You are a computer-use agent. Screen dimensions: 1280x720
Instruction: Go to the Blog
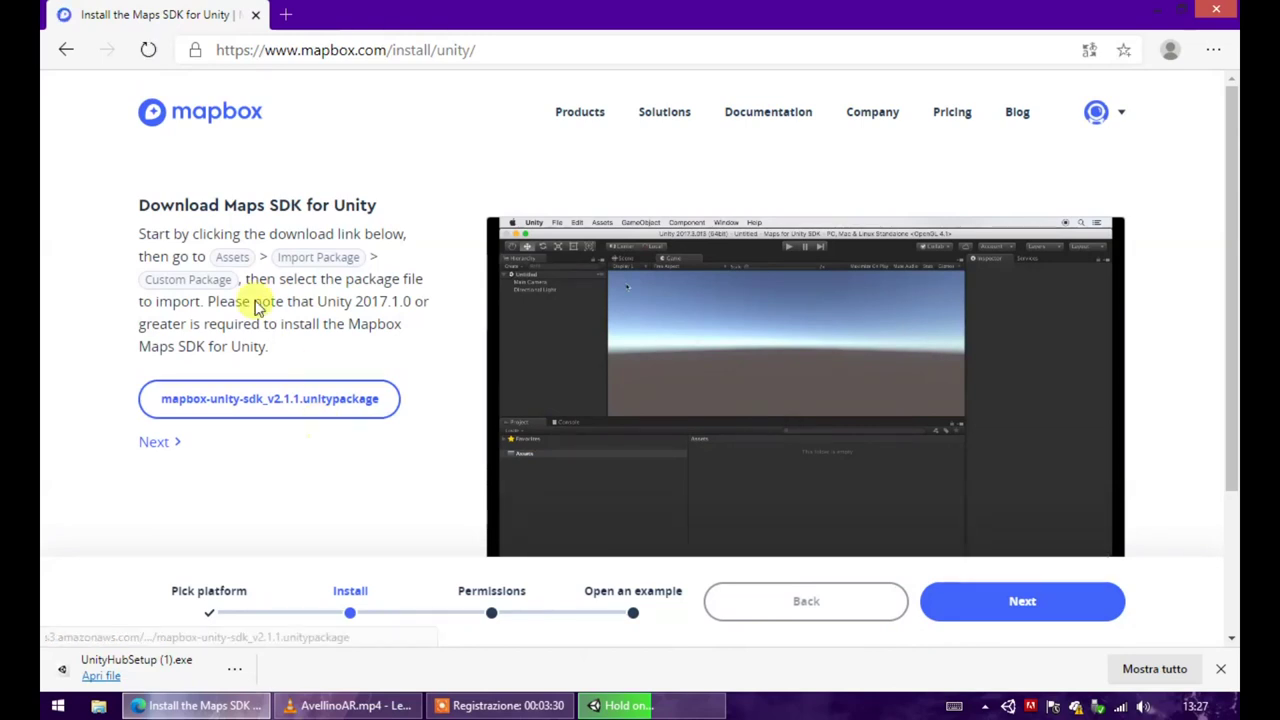(1017, 112)
